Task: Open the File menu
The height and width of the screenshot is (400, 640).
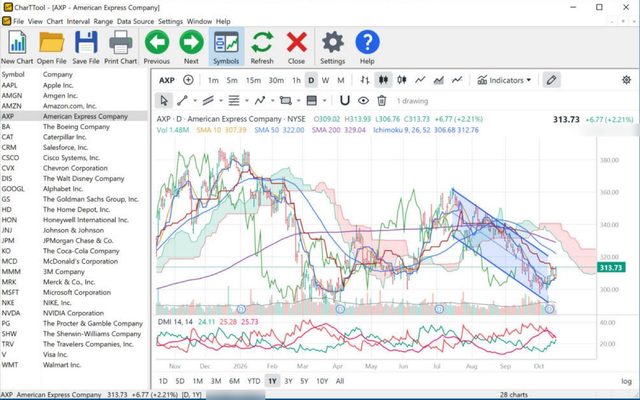Action: (x=18, y=21)
